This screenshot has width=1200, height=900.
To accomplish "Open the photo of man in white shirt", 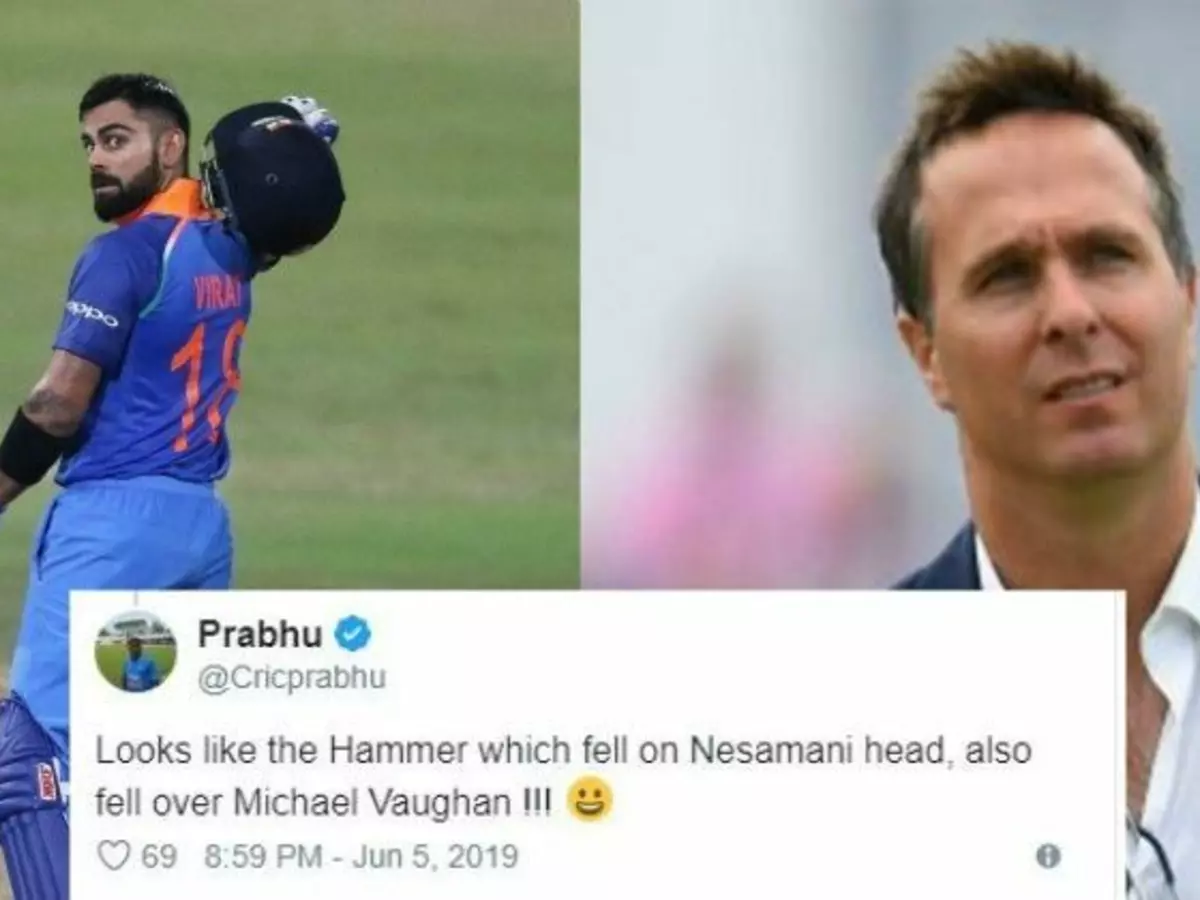I will (x=890, y=294).
